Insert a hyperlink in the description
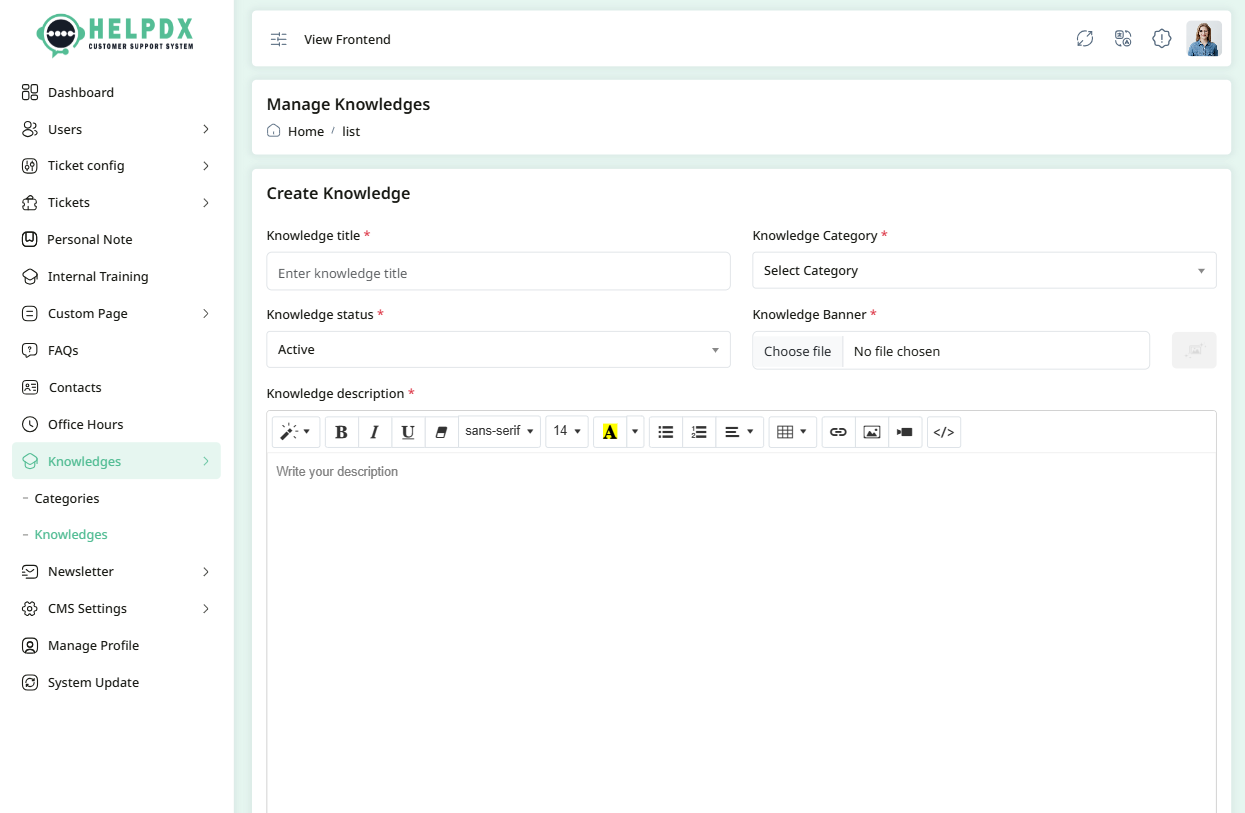1245x813 pixels. (x=838, y=431)
